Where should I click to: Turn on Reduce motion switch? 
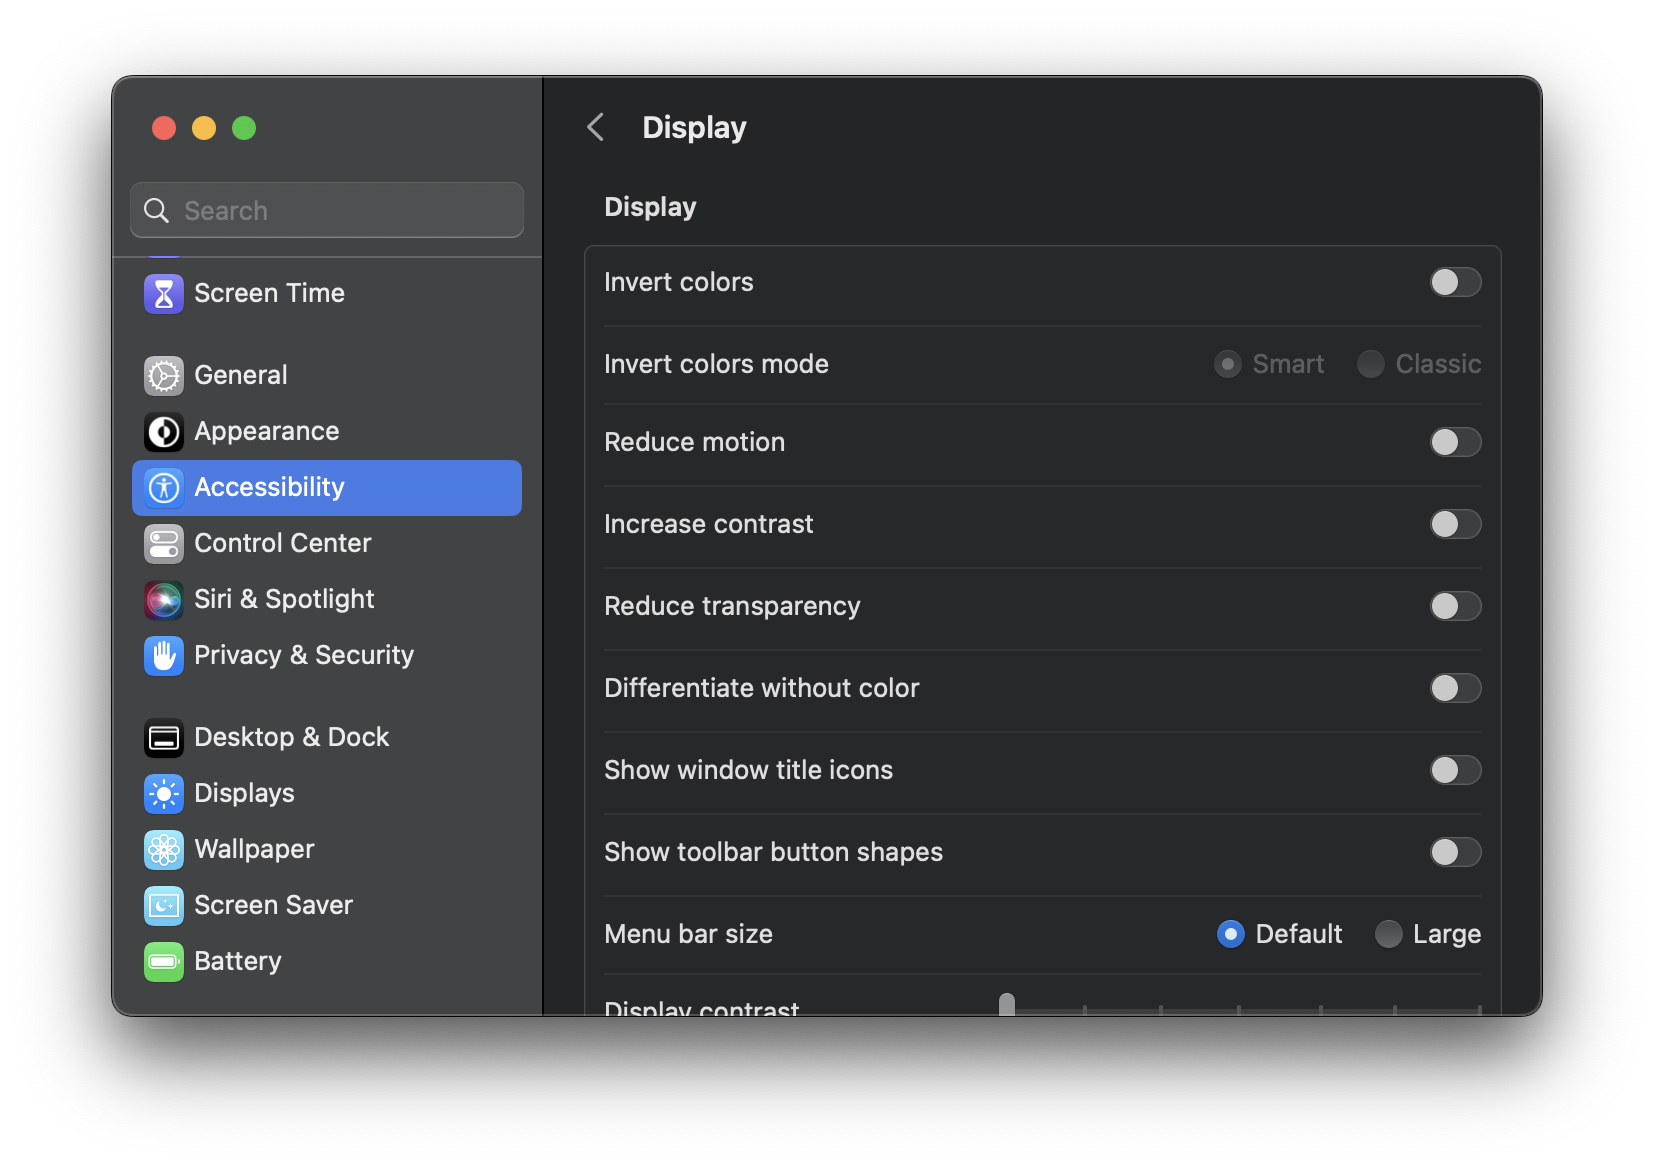[x=1454, y=443]
